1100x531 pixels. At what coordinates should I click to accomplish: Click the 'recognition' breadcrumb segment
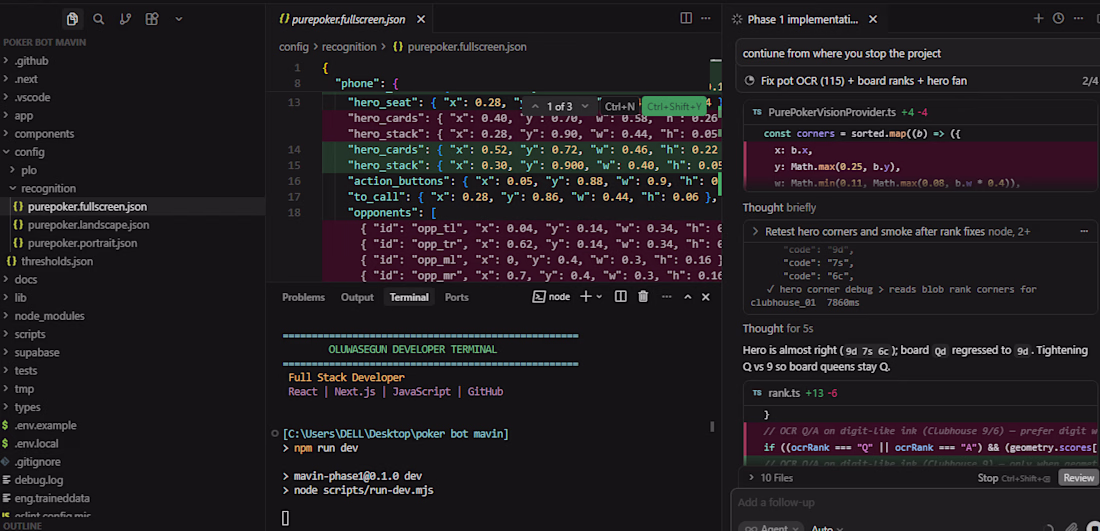(x=349, y=47)
